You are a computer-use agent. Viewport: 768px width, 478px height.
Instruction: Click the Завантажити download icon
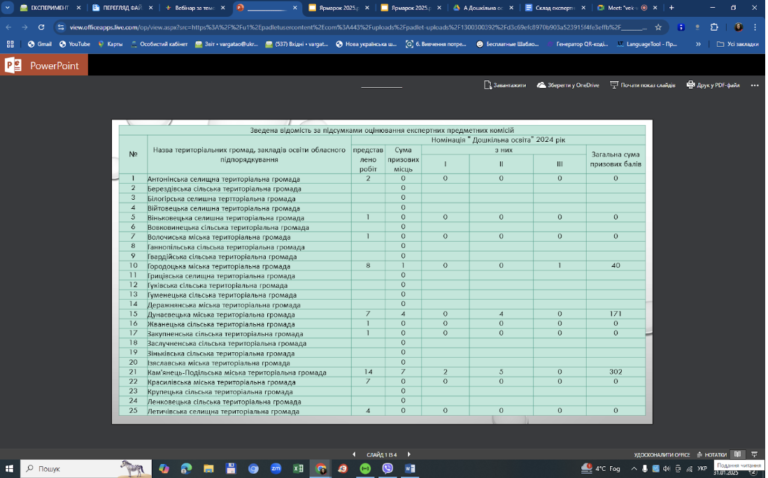tap(487, 85)
